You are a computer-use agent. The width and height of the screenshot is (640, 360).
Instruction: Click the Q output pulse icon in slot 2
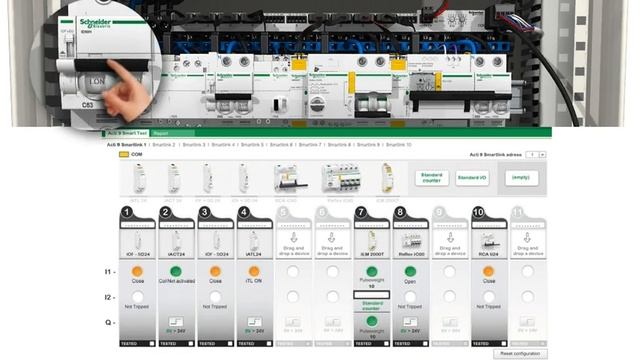click(x=176, y=322)
